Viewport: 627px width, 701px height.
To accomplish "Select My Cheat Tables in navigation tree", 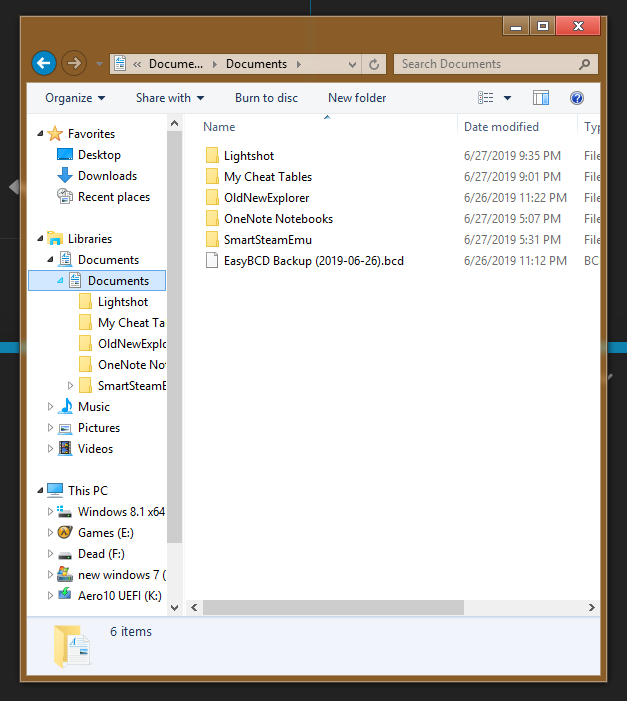I will pos(131,323).
